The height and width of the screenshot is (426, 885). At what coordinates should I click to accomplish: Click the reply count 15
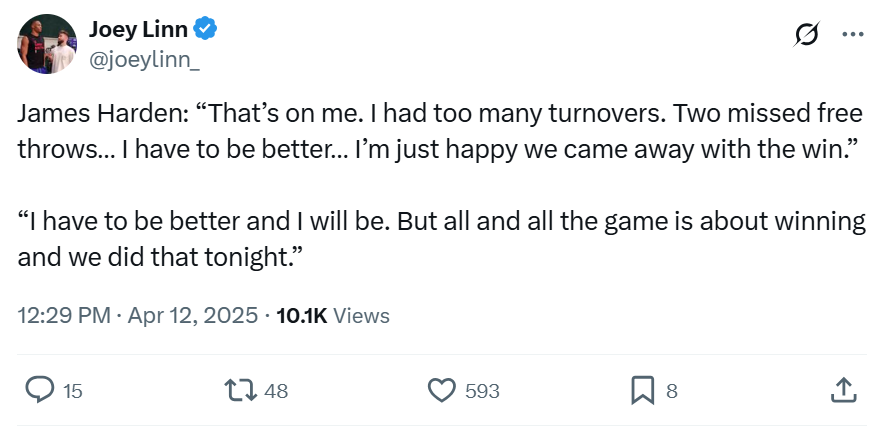tap(73, 391)
